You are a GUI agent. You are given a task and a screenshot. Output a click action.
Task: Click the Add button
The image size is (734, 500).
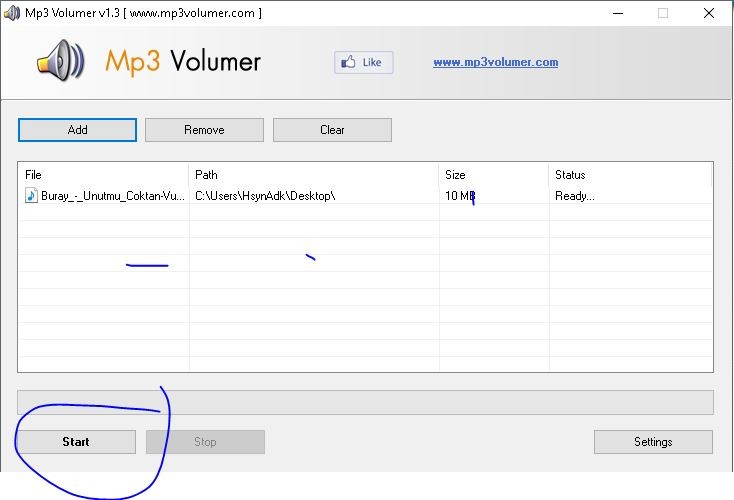[77, 130]
